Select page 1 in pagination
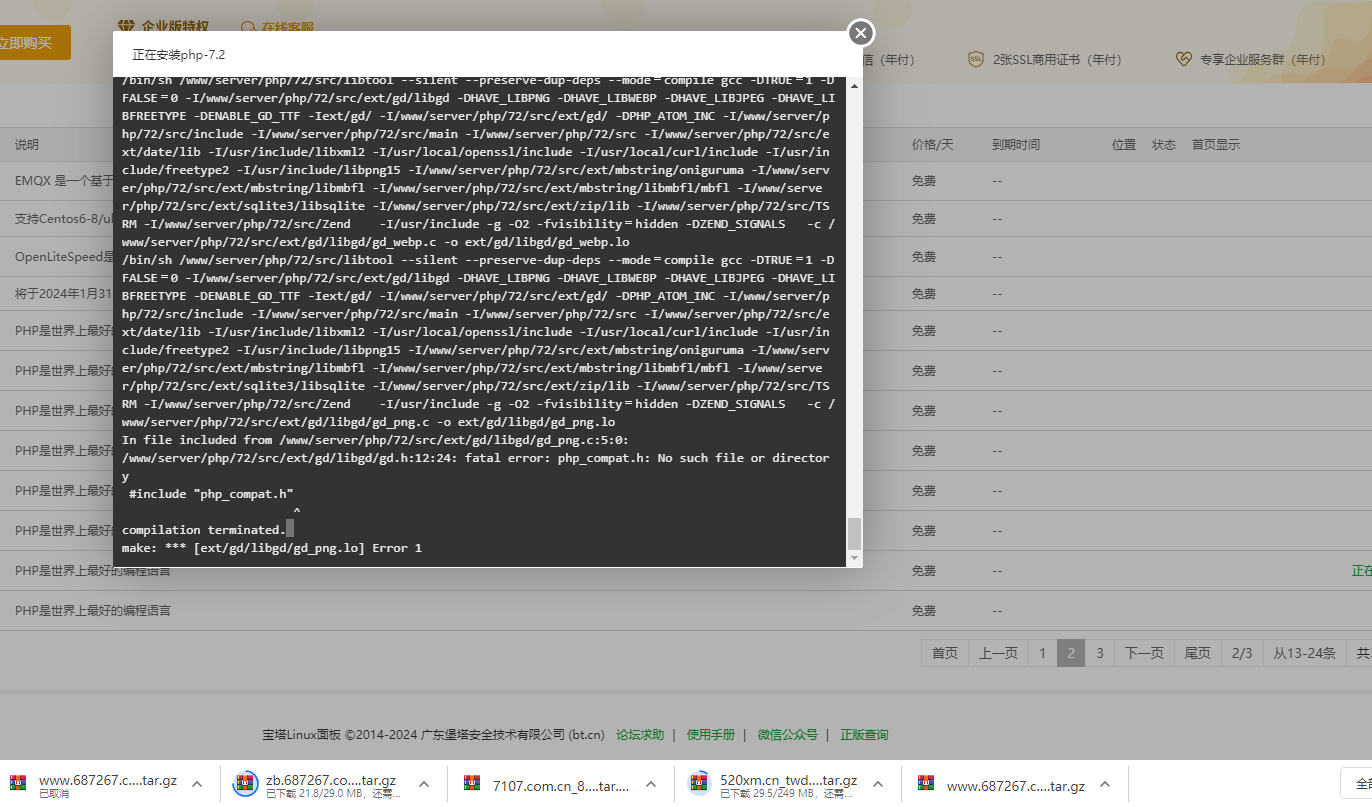The height and width of the screenshot is (807, 1372). point(1042,653)
